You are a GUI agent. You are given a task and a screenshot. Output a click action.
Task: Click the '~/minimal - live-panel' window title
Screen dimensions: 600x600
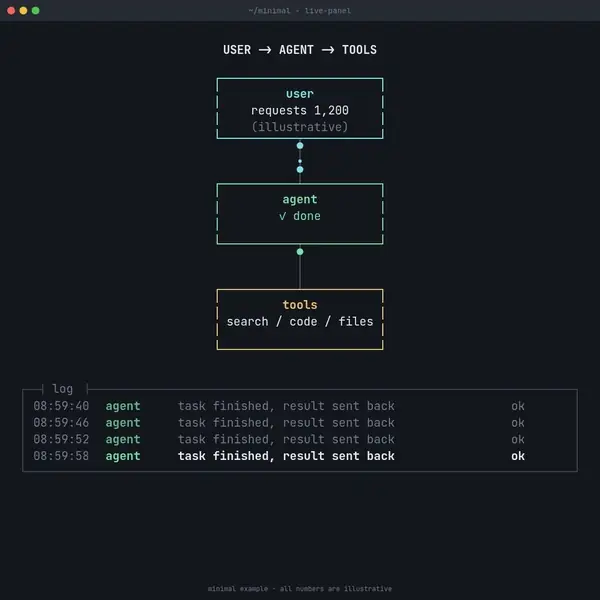coord(300,11)
